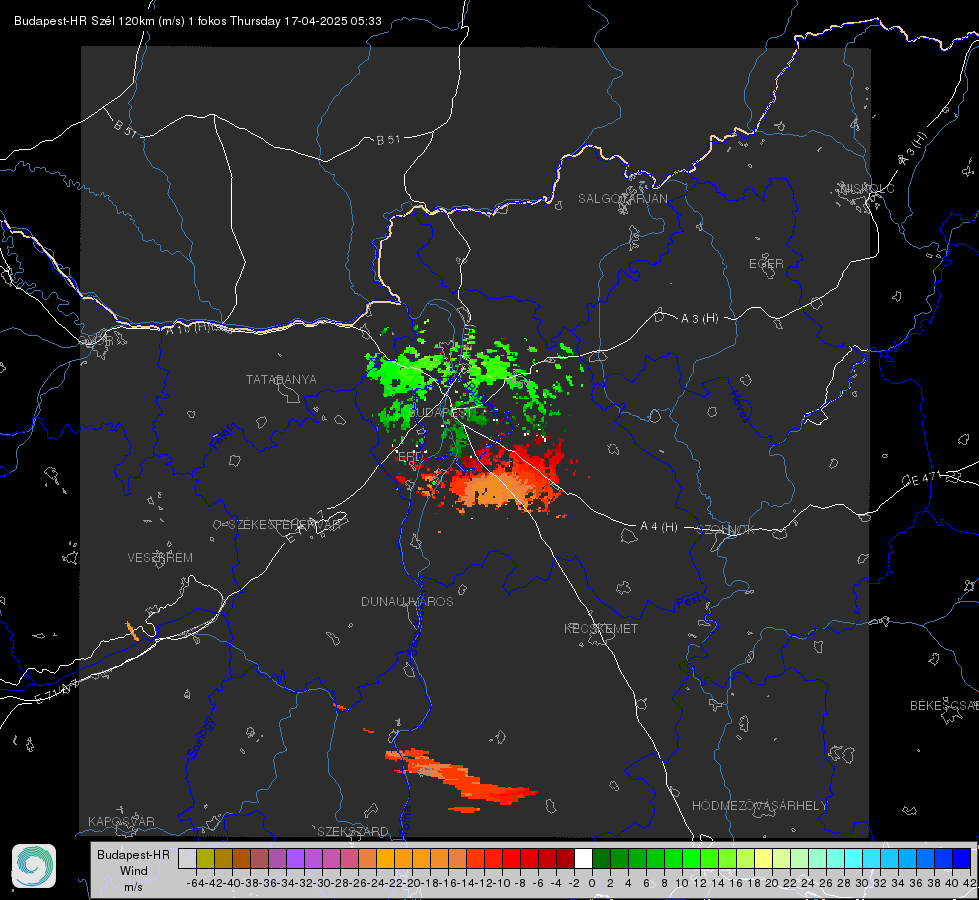
Task: Click the SALGÓTARJÁN city label
Action: click(622, 199)
